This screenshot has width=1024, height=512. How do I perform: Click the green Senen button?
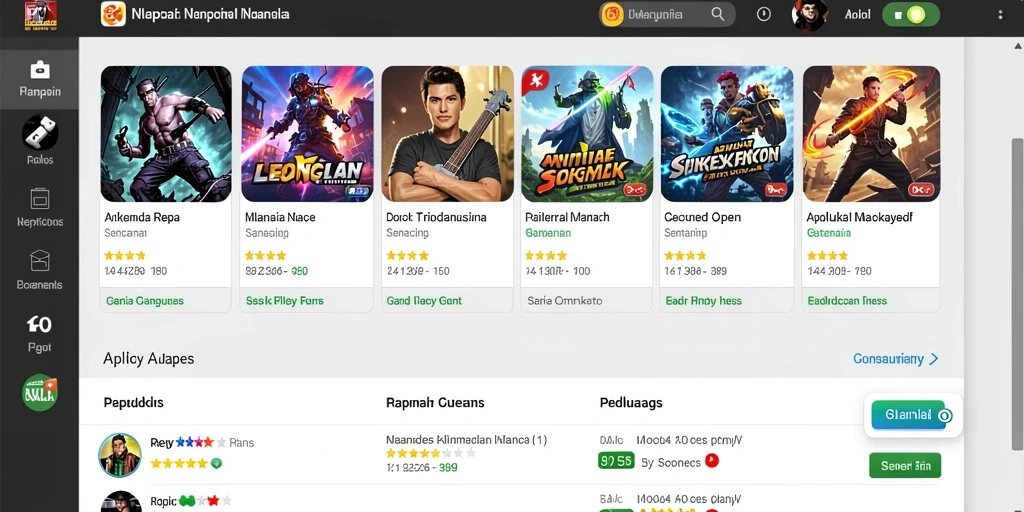pyautogui.click(x=904, y=466)
